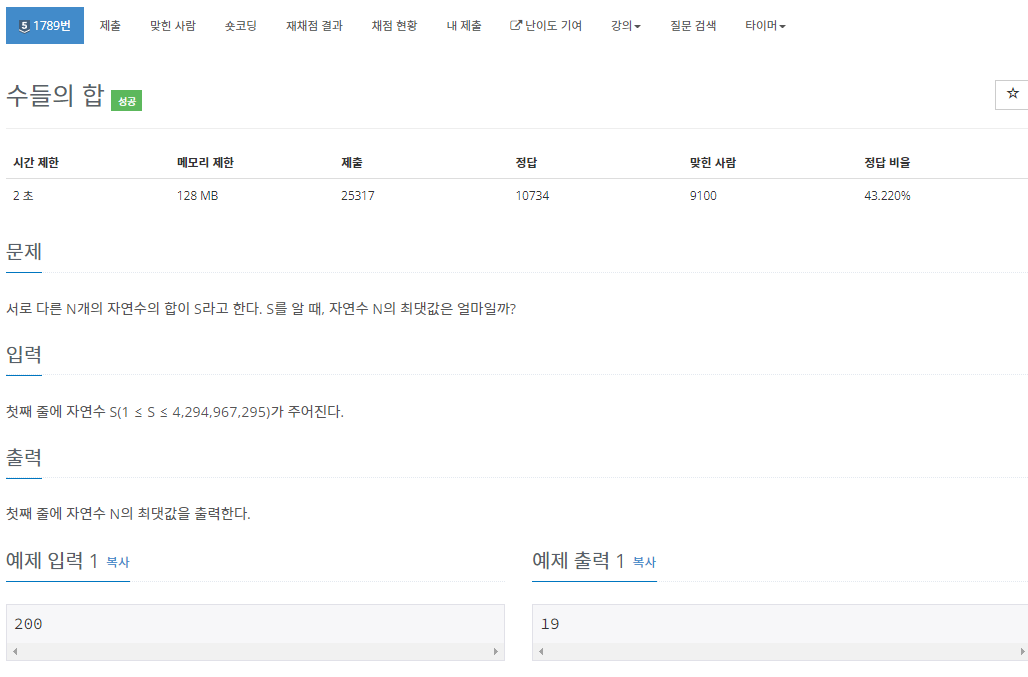Viewport: 1028px width, 677px height.
Task: Click the 예제 출력 1 heading
Action: (578, 561)
